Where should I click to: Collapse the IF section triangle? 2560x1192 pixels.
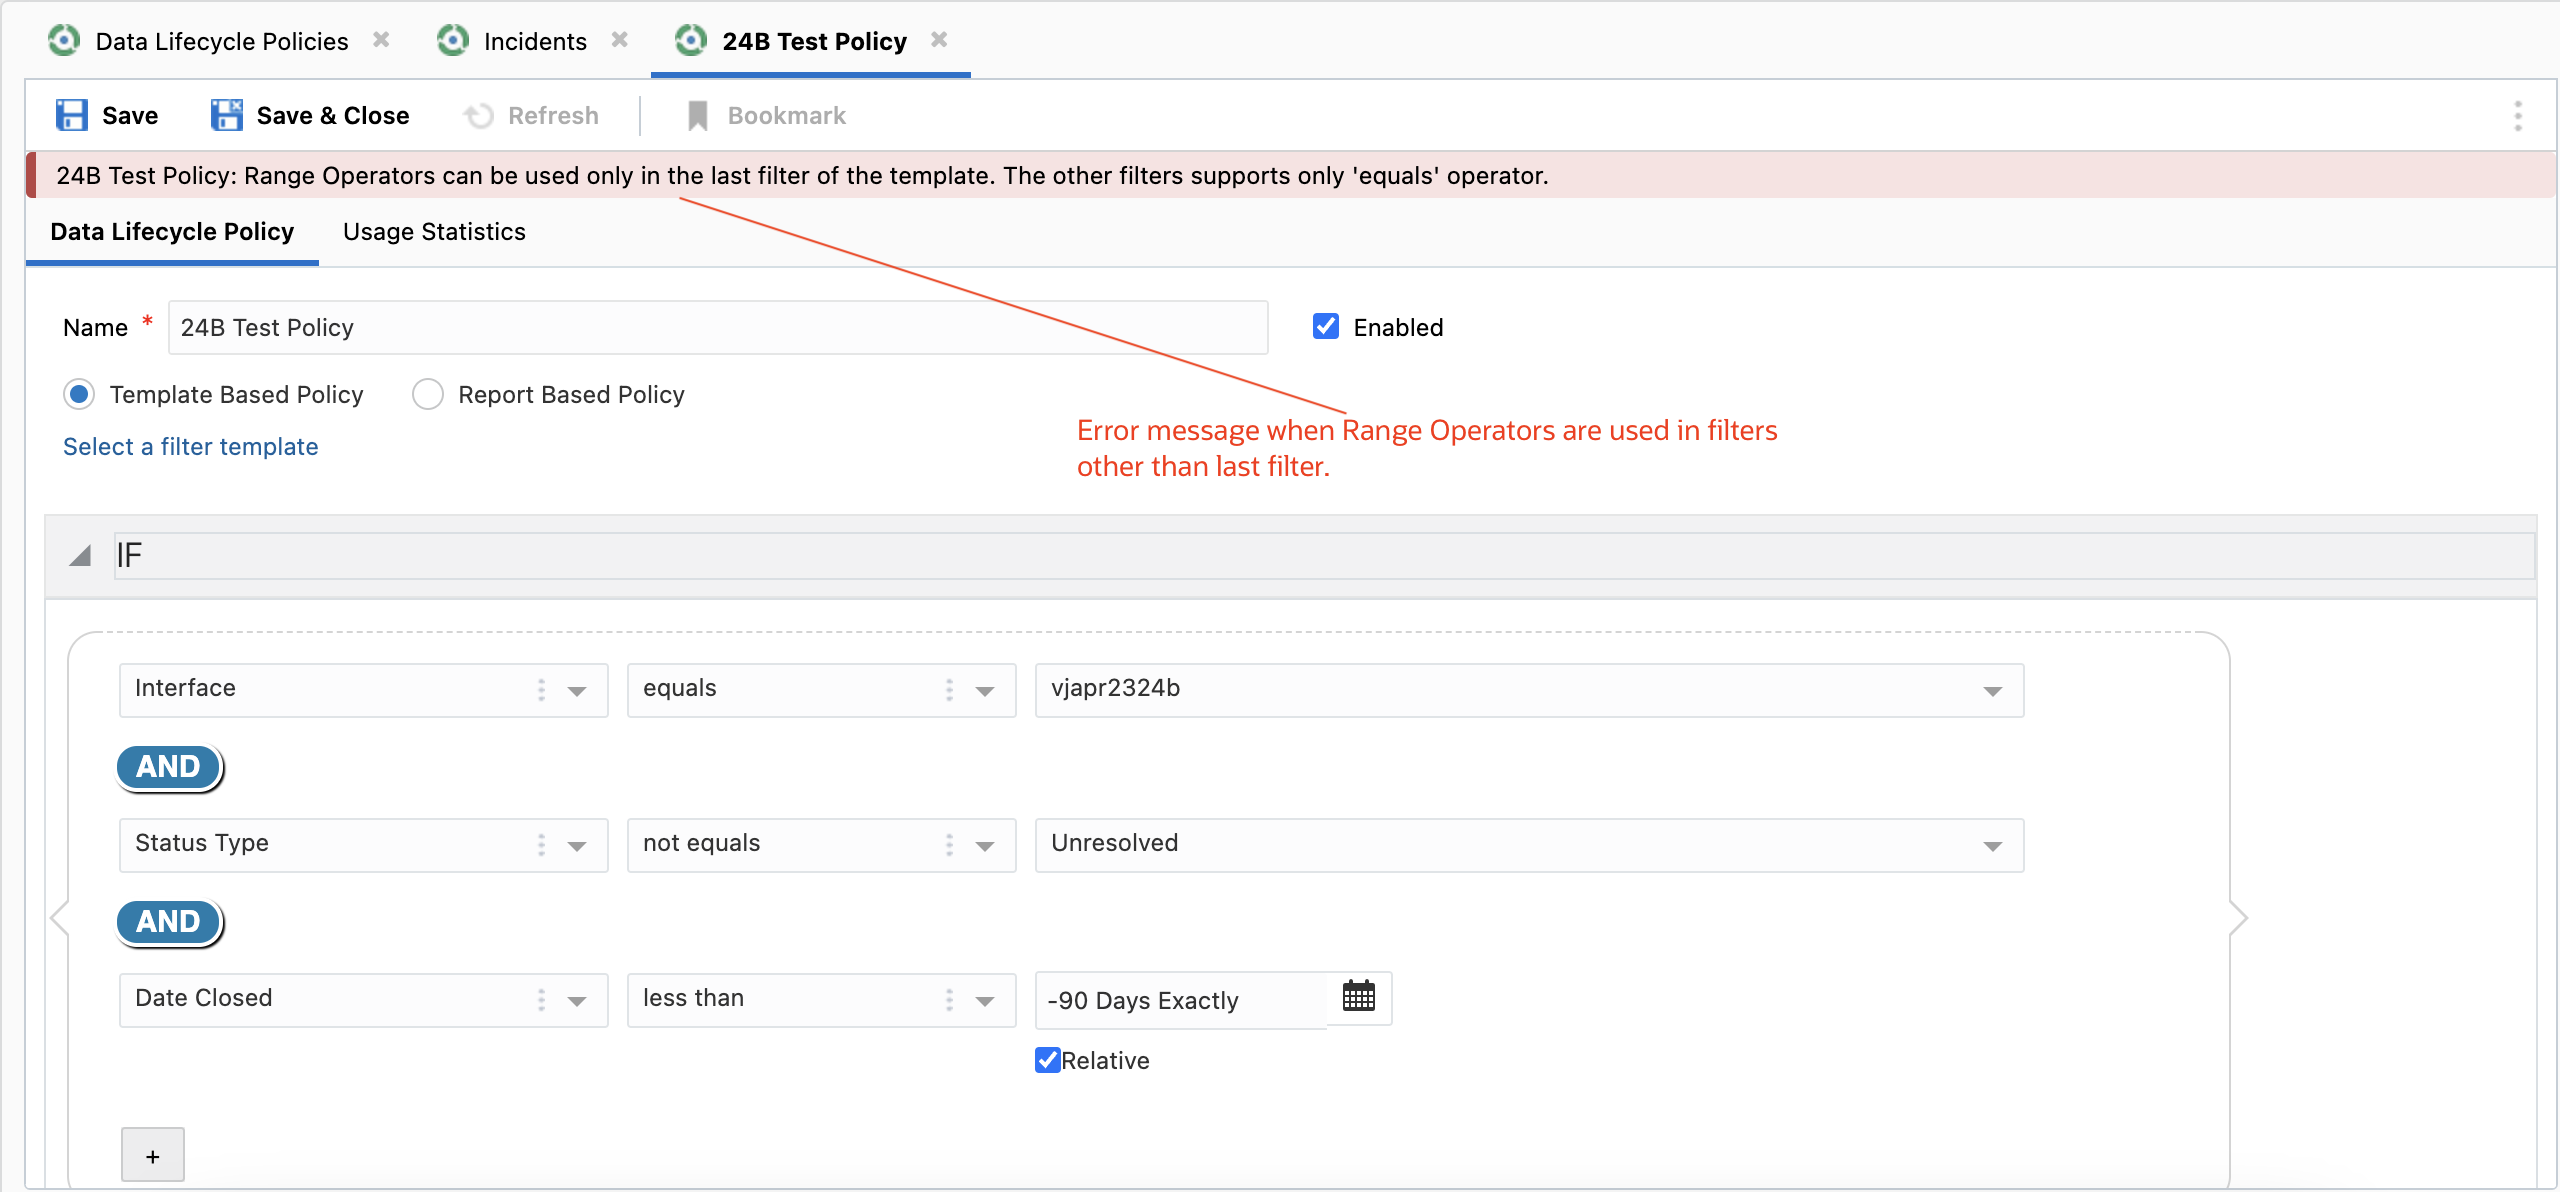pos(80,556)
